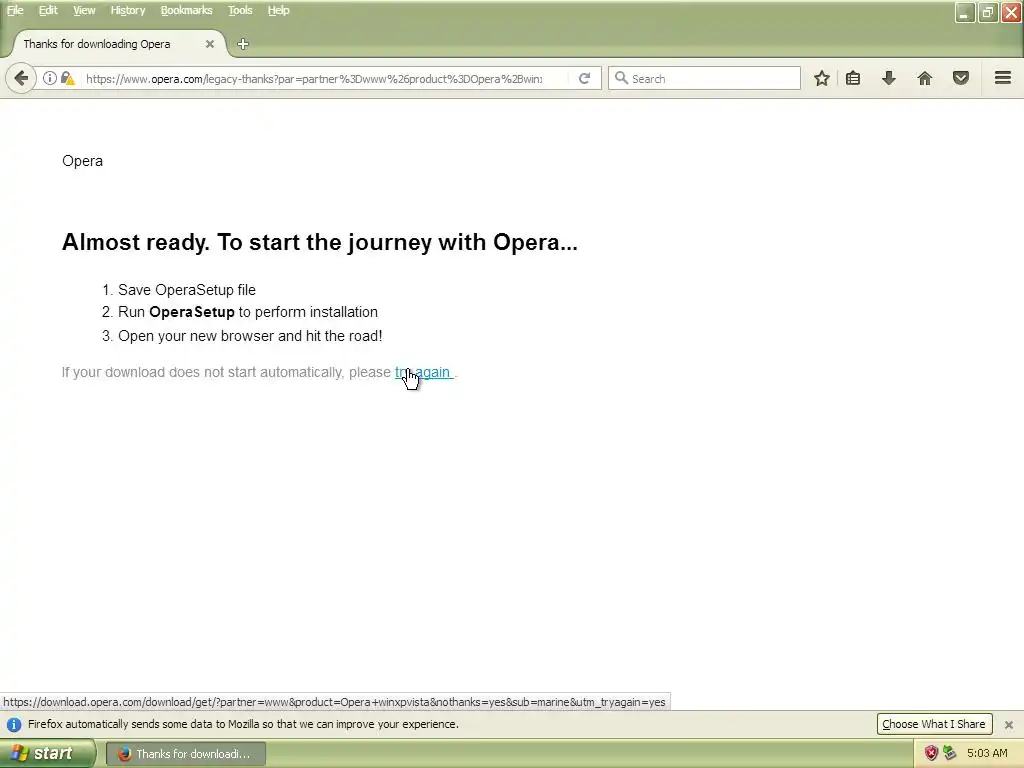Click the network tray icon
This screenshot has height=768, width=1024.
pos(950,754)
